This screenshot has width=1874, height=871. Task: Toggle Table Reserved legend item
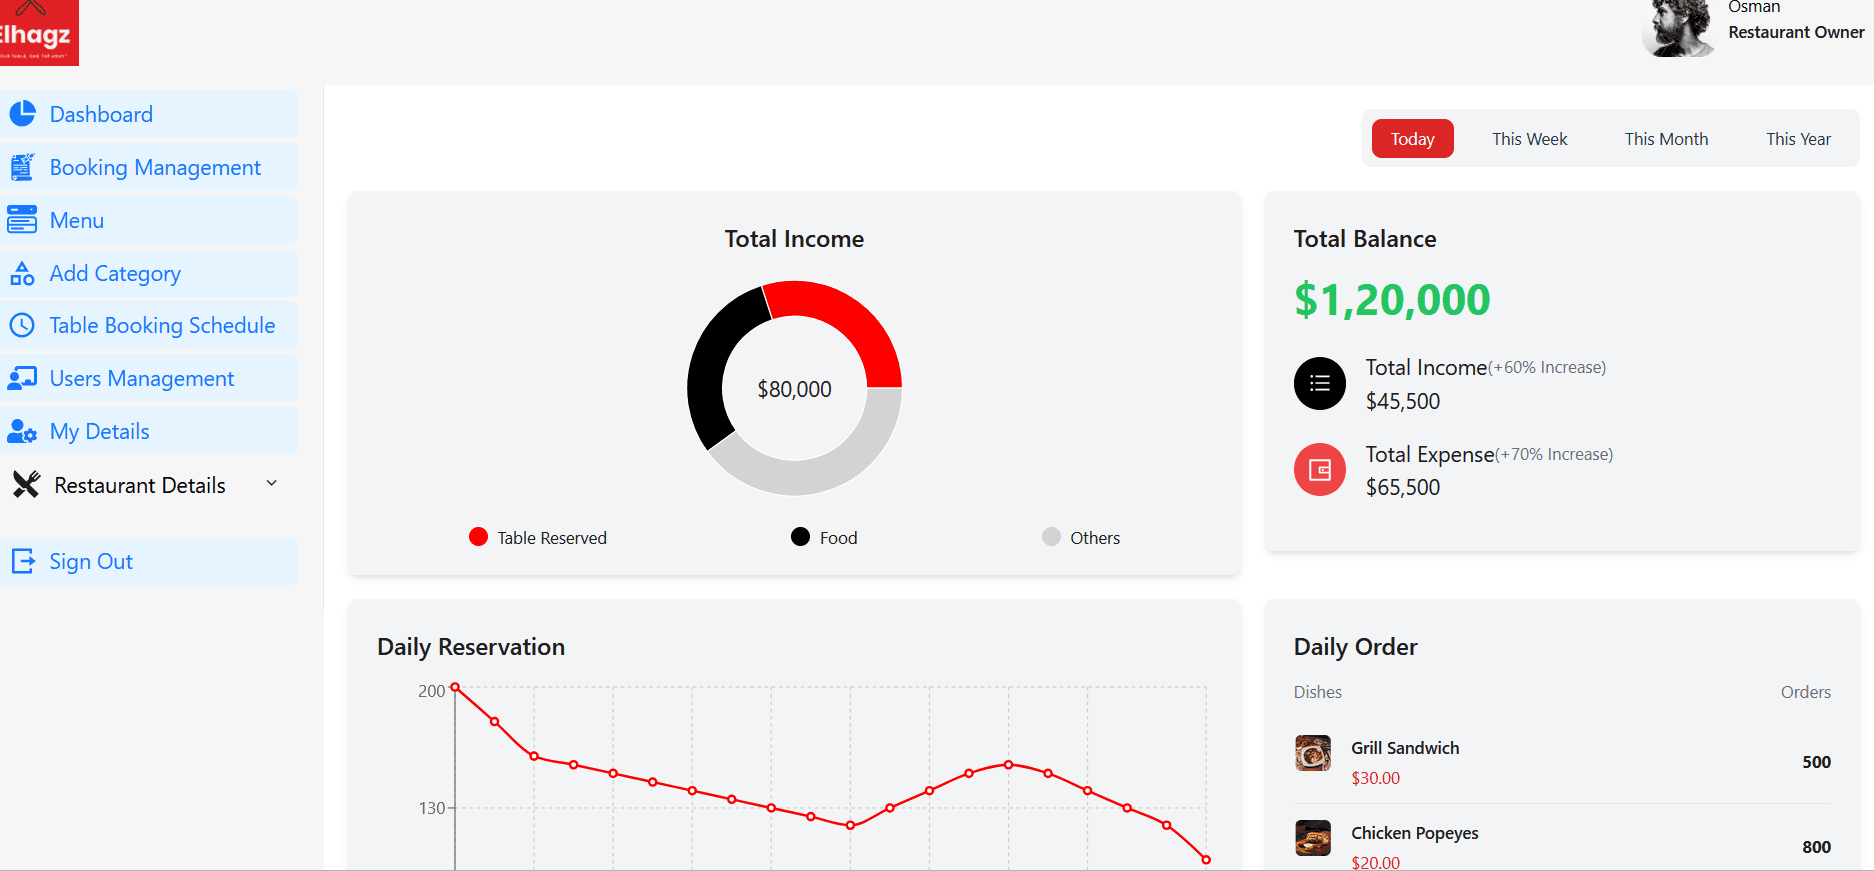pos(538,537)
